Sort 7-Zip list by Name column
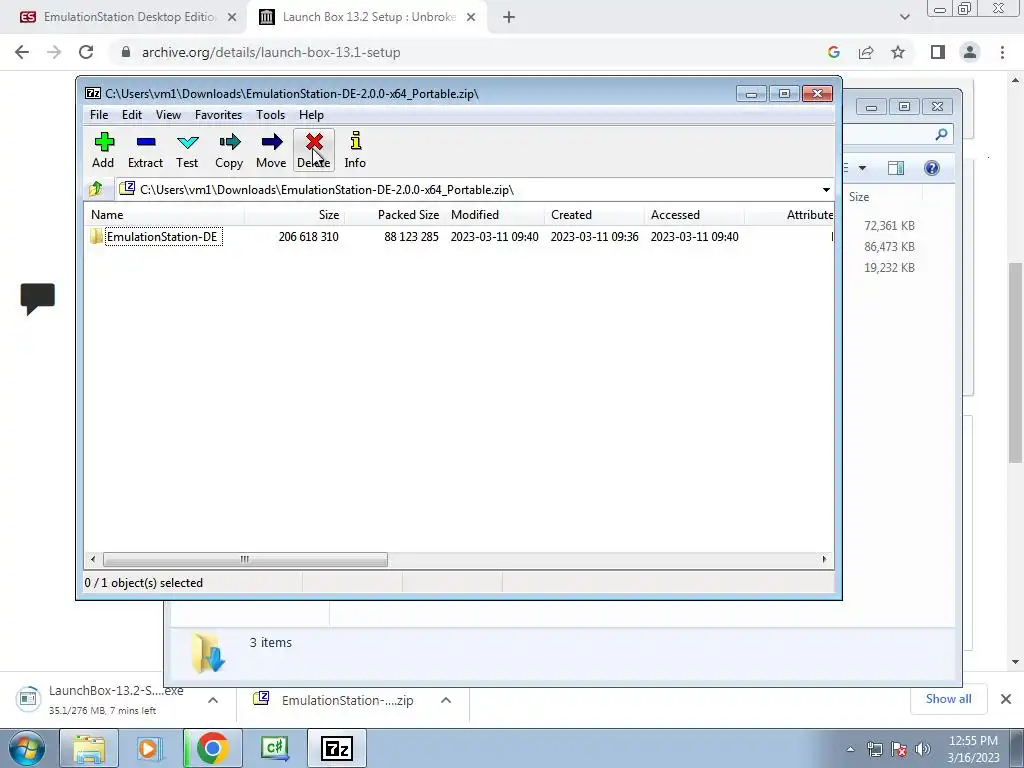This screenshot has width=1024, height=768. coord(164,215)
